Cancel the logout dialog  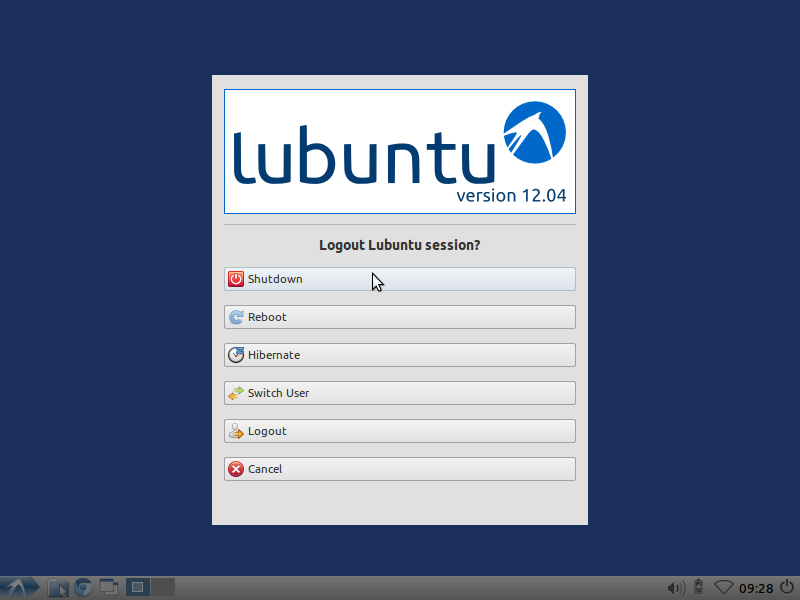(399, 469)
